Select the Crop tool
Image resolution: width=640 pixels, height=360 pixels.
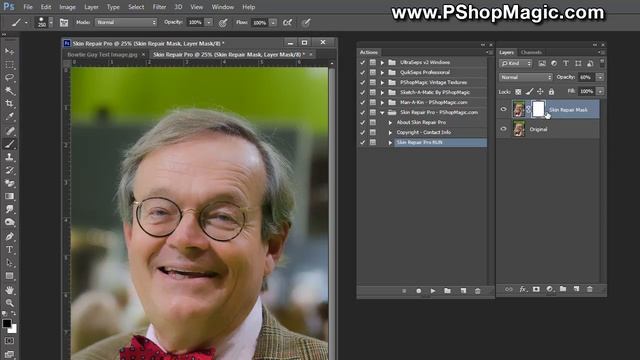(9, 104)
